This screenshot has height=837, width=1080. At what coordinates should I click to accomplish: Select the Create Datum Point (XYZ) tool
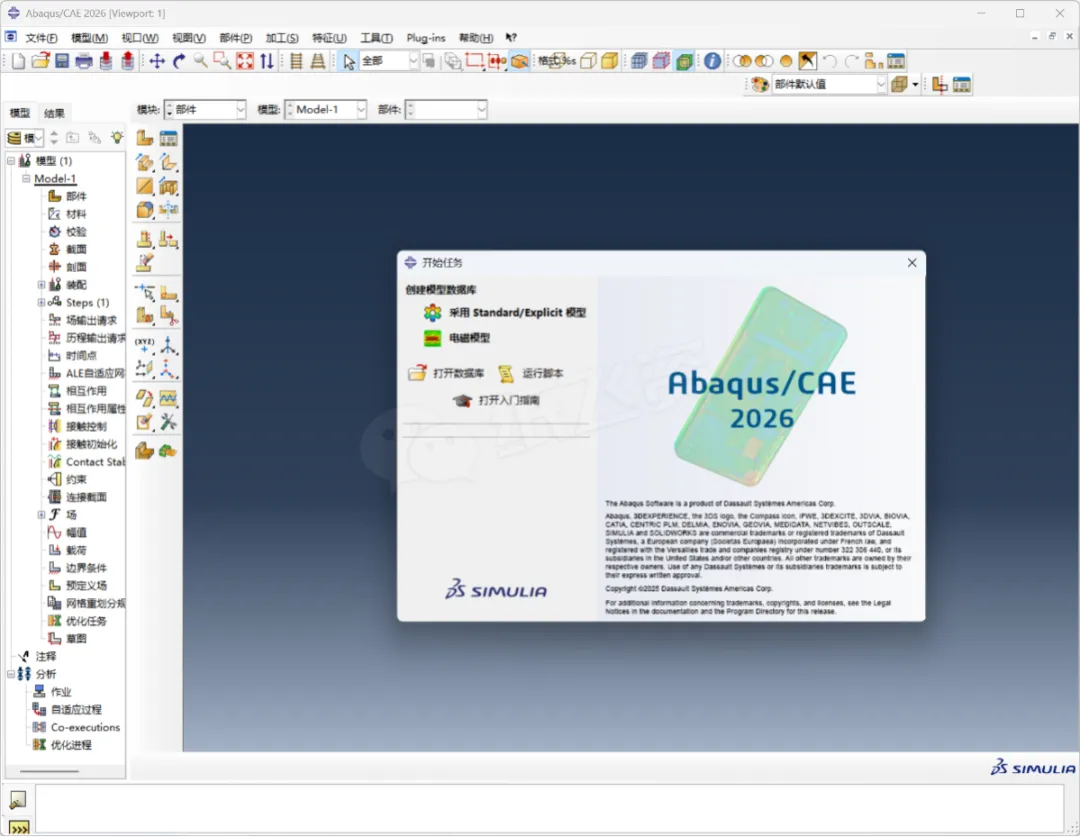145,344
